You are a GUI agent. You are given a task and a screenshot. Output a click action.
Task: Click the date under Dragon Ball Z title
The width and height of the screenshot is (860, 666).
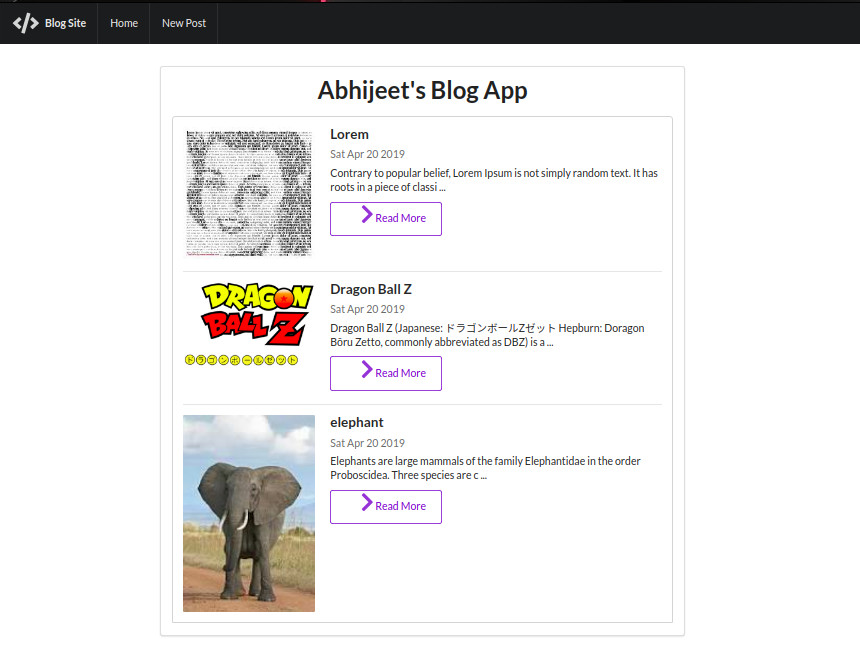pyautogui.click(x=367, y=309)
